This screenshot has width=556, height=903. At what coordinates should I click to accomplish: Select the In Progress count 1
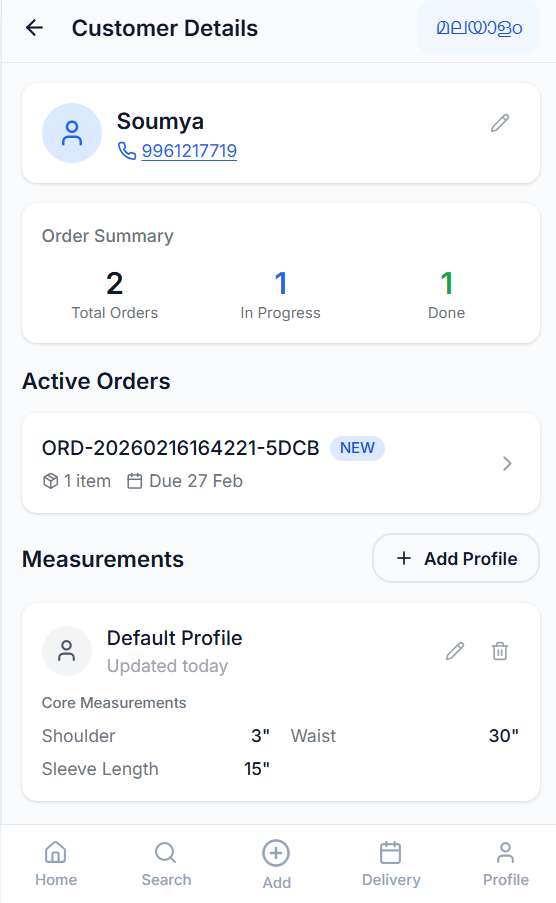click(x=281, y=283)
